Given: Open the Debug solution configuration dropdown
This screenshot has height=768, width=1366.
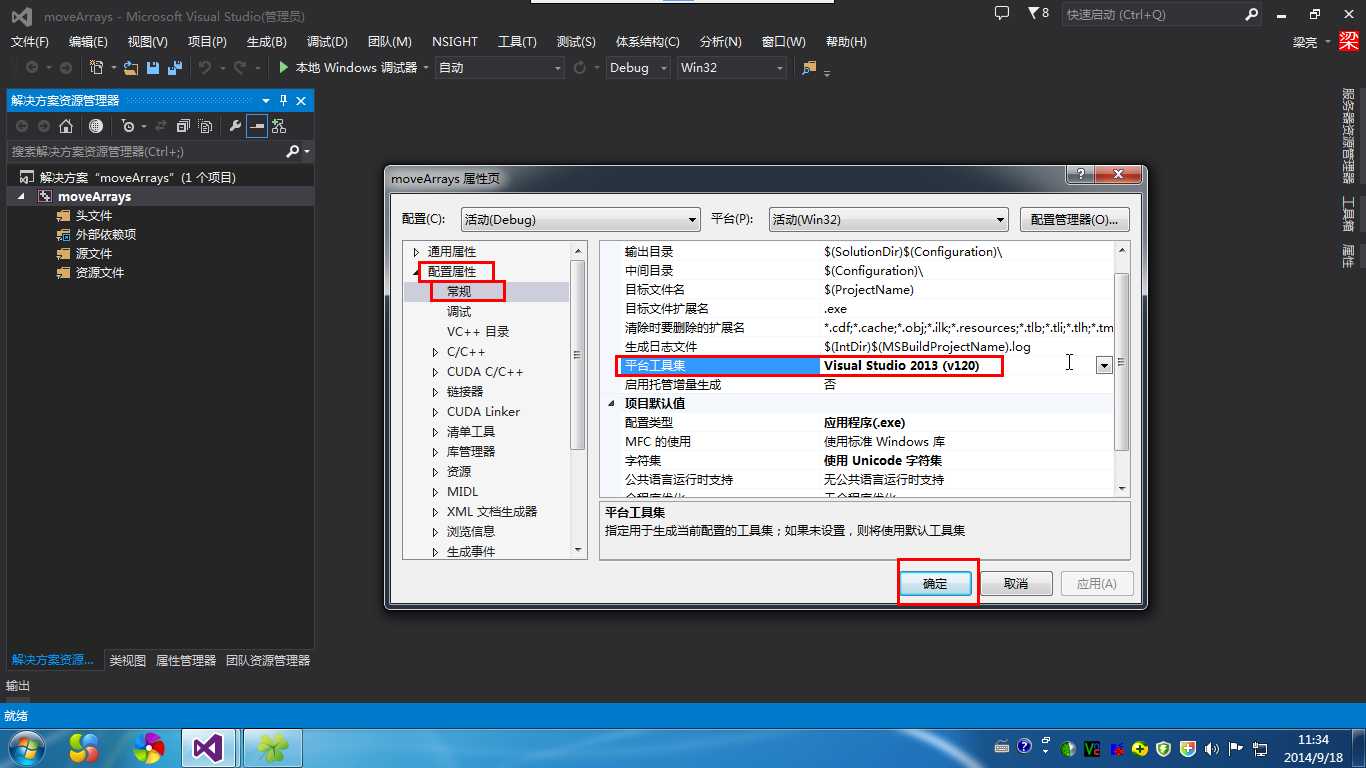Looking at the screenshot, I should pyautogui.click(x=639, y=67).
